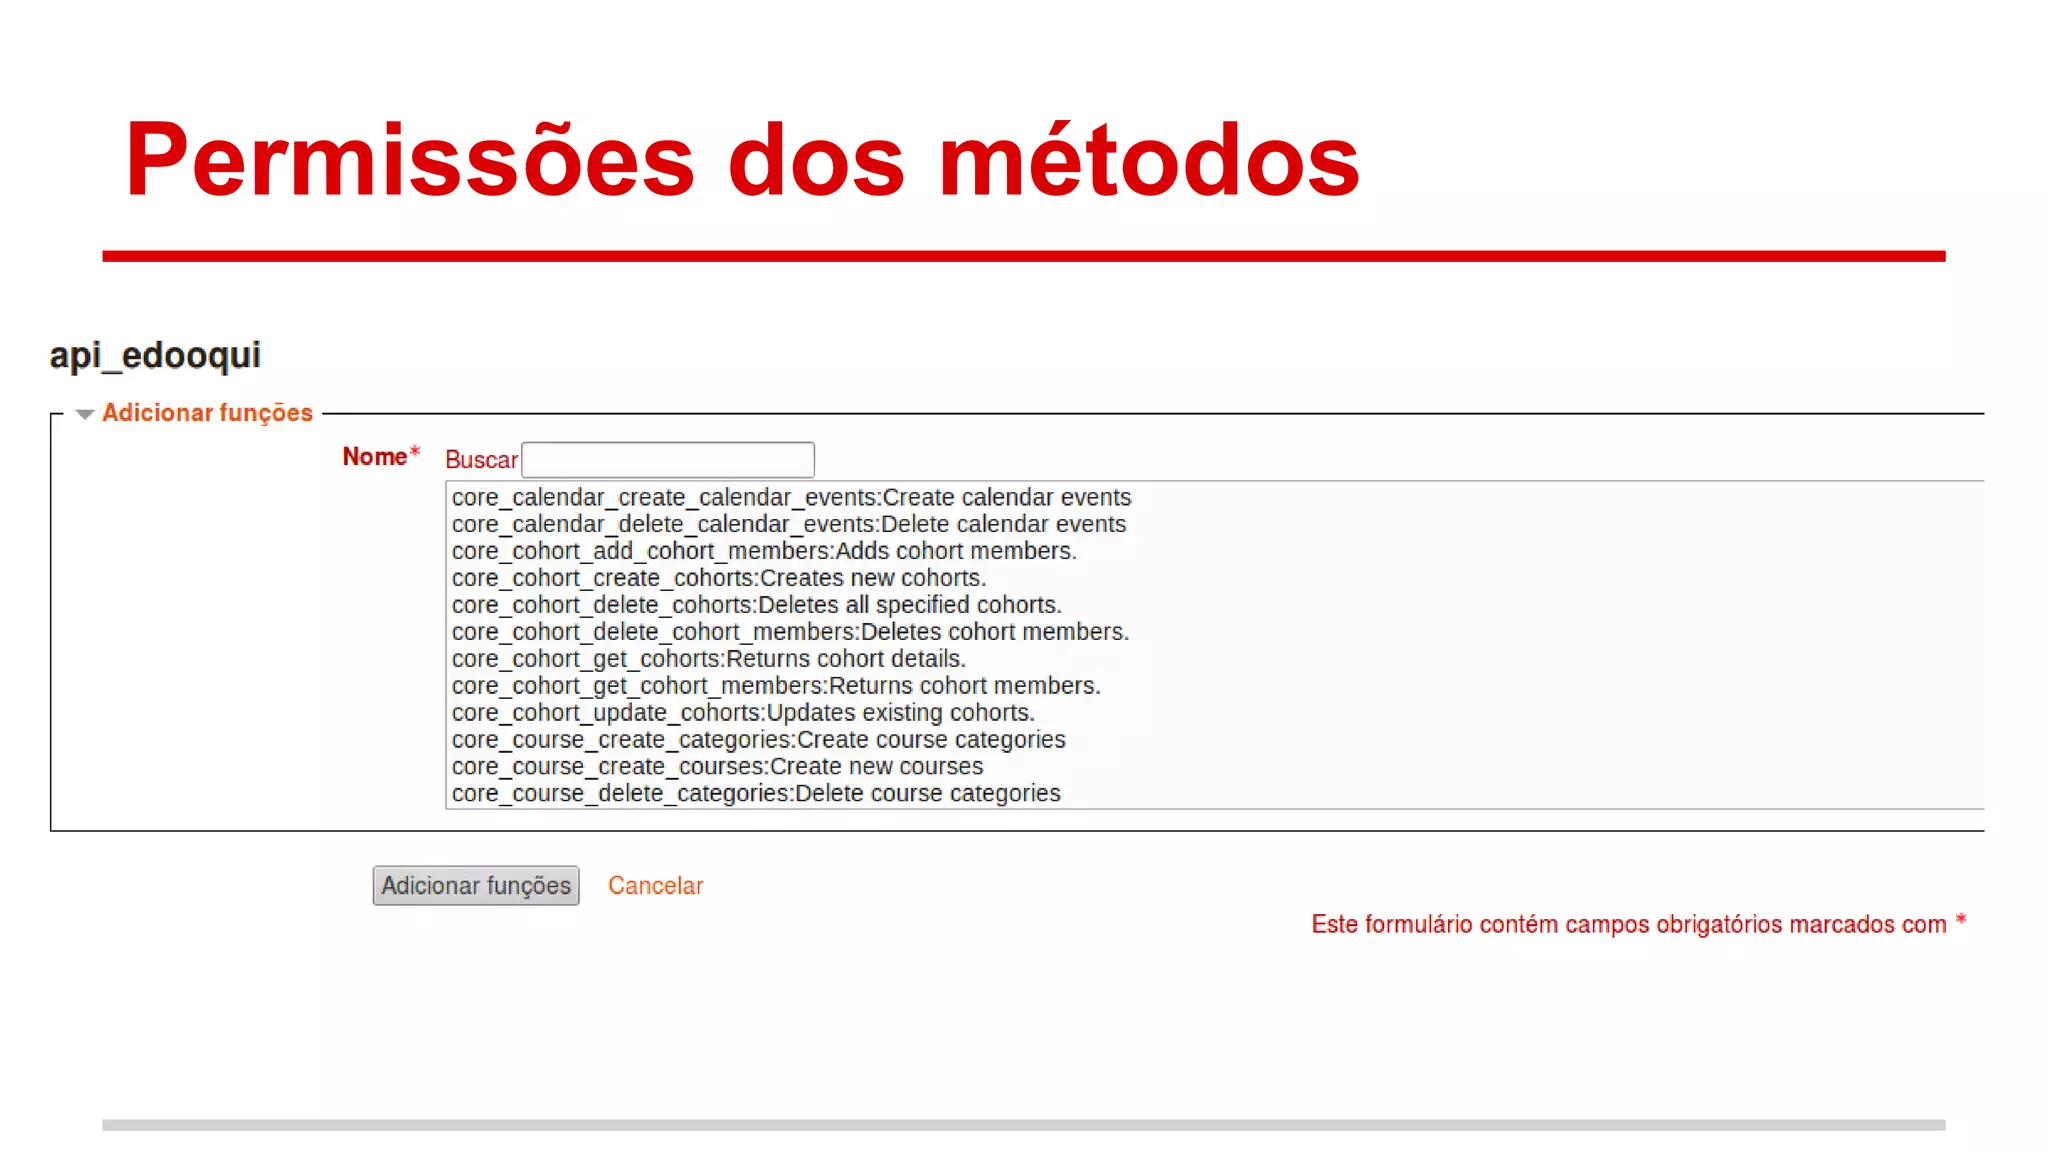Image resolution: width=2048 pixels, height=1152 pixels.
Task: Collapse the Adicionar funções section triangle
Action: pos(85,414)
